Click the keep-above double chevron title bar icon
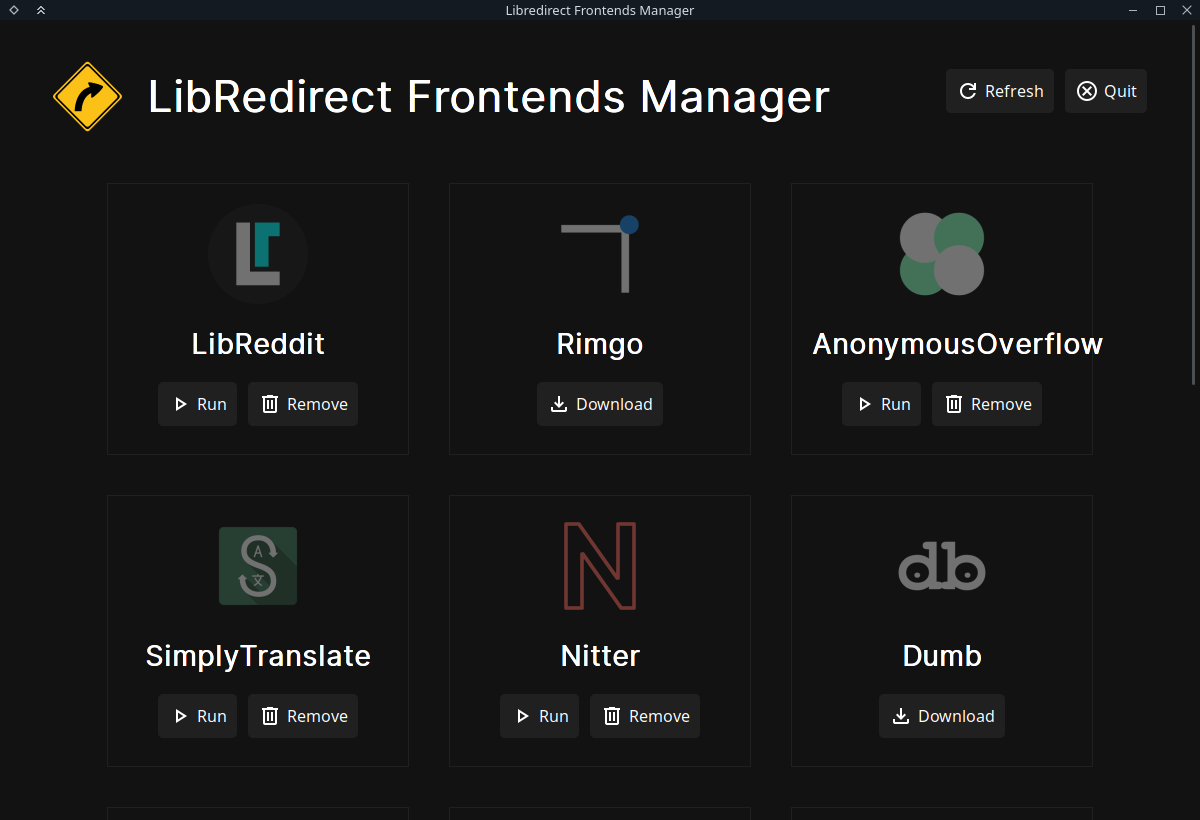 tap(40, 10)
